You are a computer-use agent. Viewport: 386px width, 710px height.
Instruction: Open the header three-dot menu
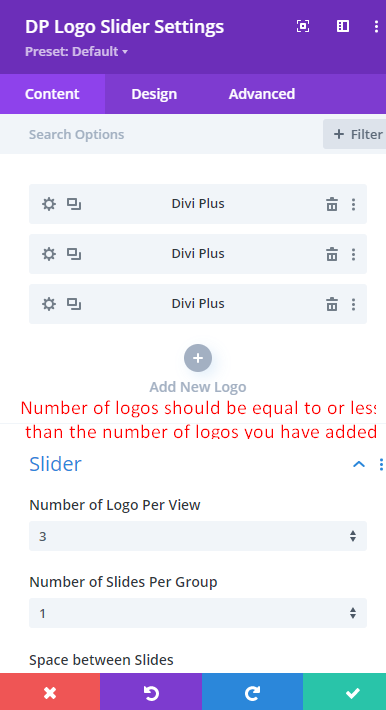(376, 26)
